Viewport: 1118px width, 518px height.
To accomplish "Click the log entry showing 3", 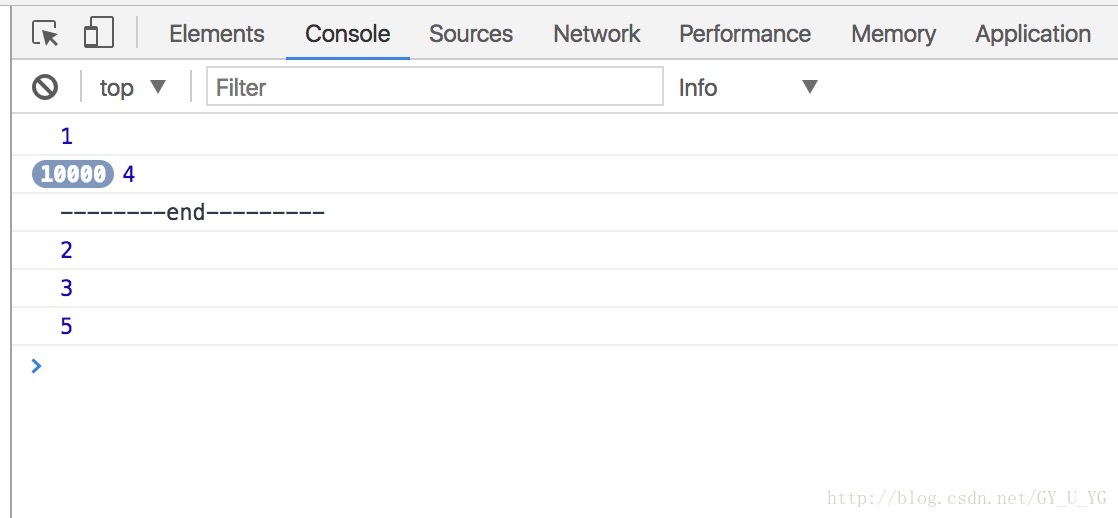I will point(66,288).
